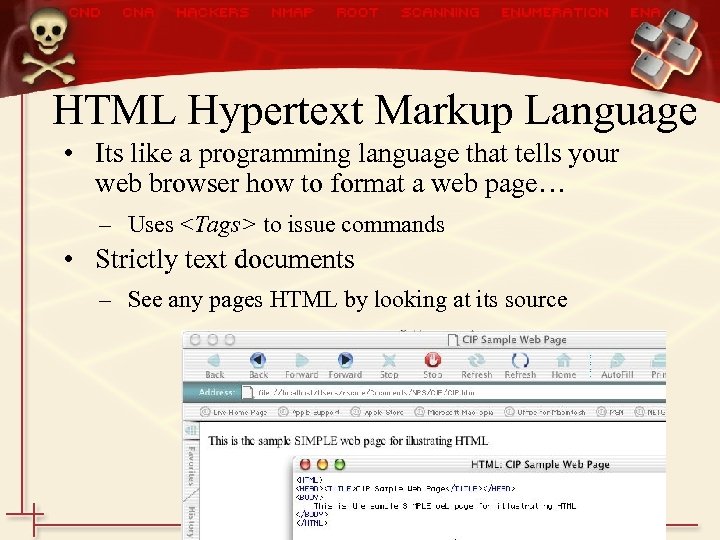Image resolution: width=720 pixels, height=540 pixels.
Task: Click the HTML: CIP Sample Web Page source title
Action: coord(540,465)
